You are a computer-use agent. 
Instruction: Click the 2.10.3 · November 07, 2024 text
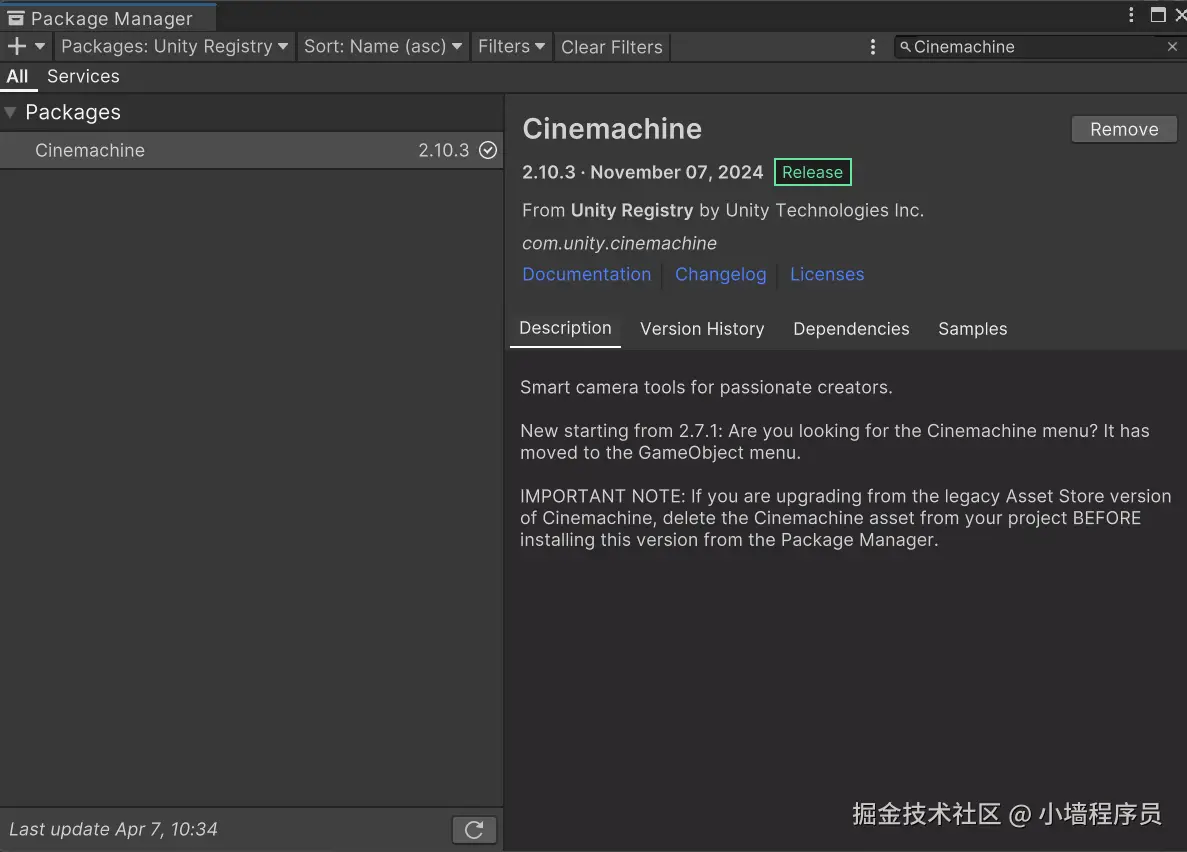[x=643, y=172]
